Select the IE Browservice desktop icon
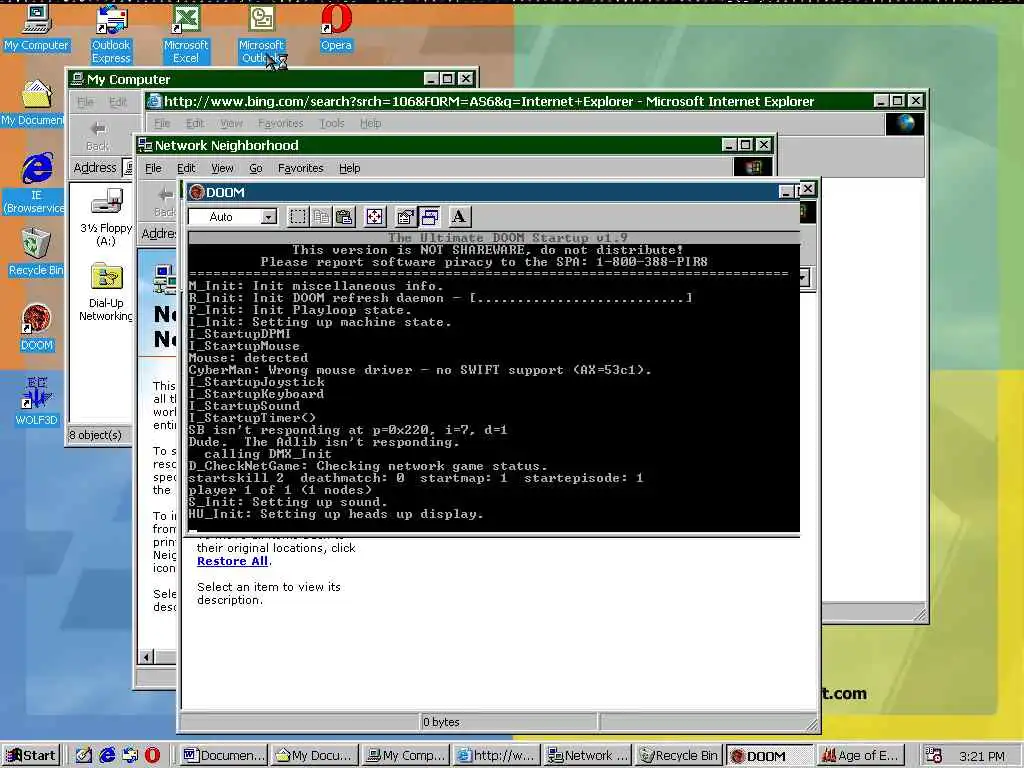Image resolution: width=1024 pixels, height=768 pixels. click(x=35, y=184)
